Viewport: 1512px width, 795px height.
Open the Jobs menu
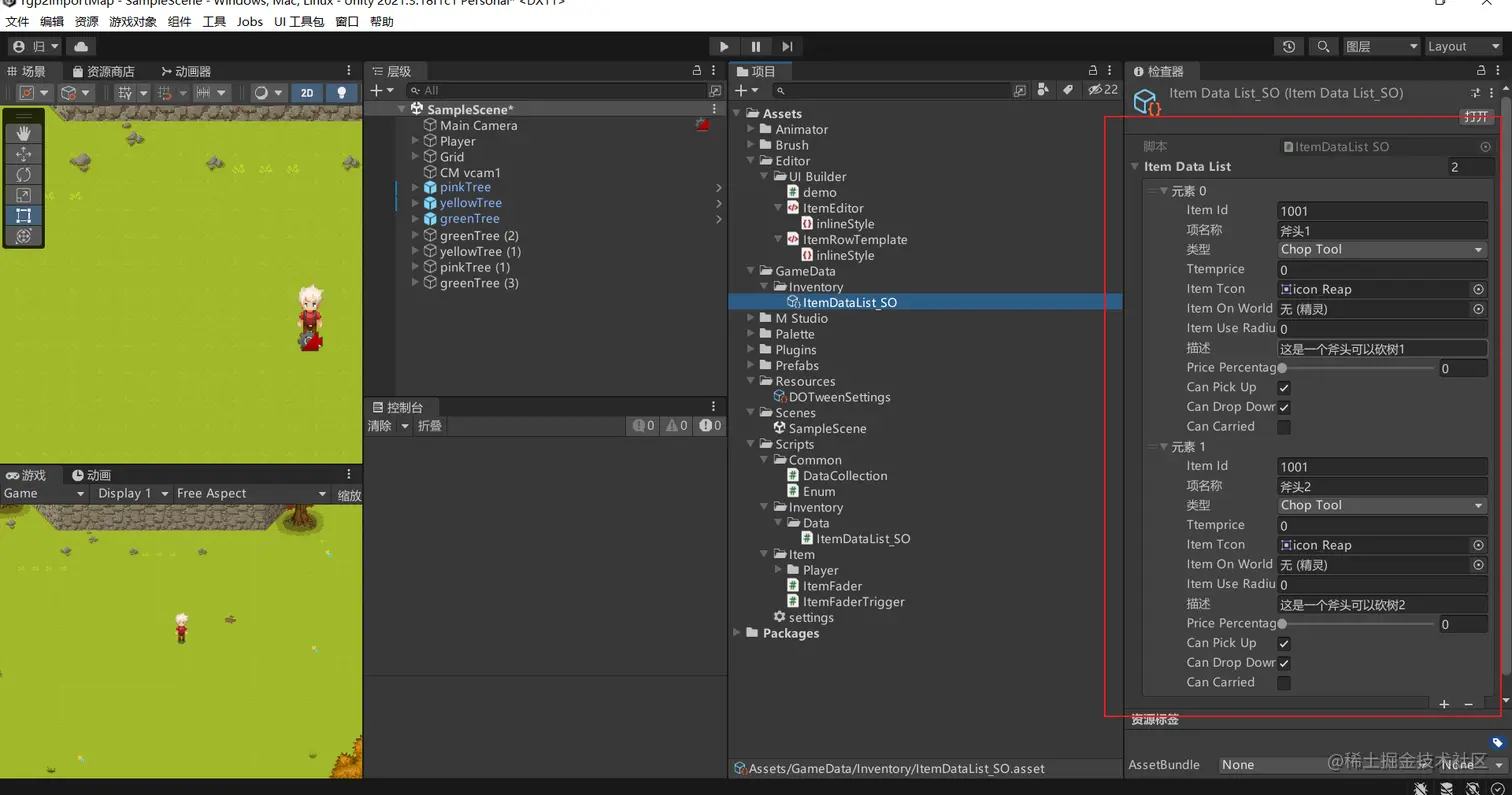(250, 21)
